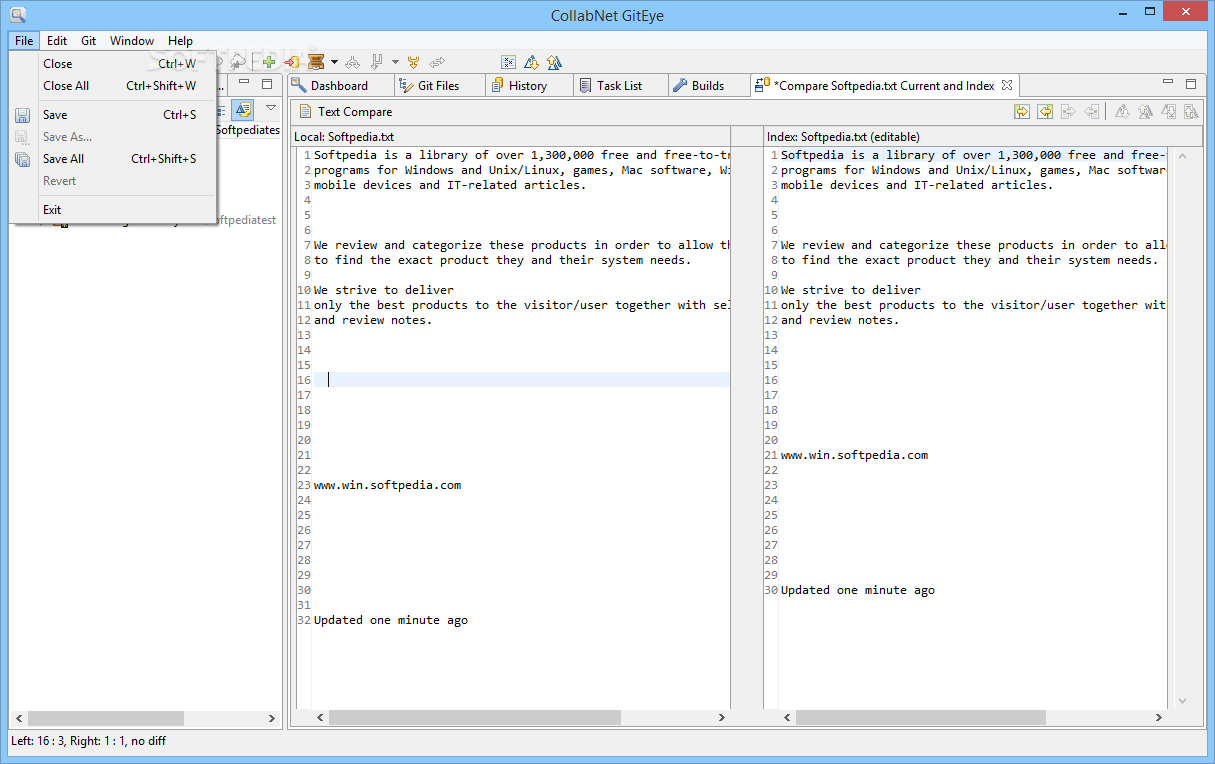Click compare toolbar Previous Difference icon

(1145, 111)
